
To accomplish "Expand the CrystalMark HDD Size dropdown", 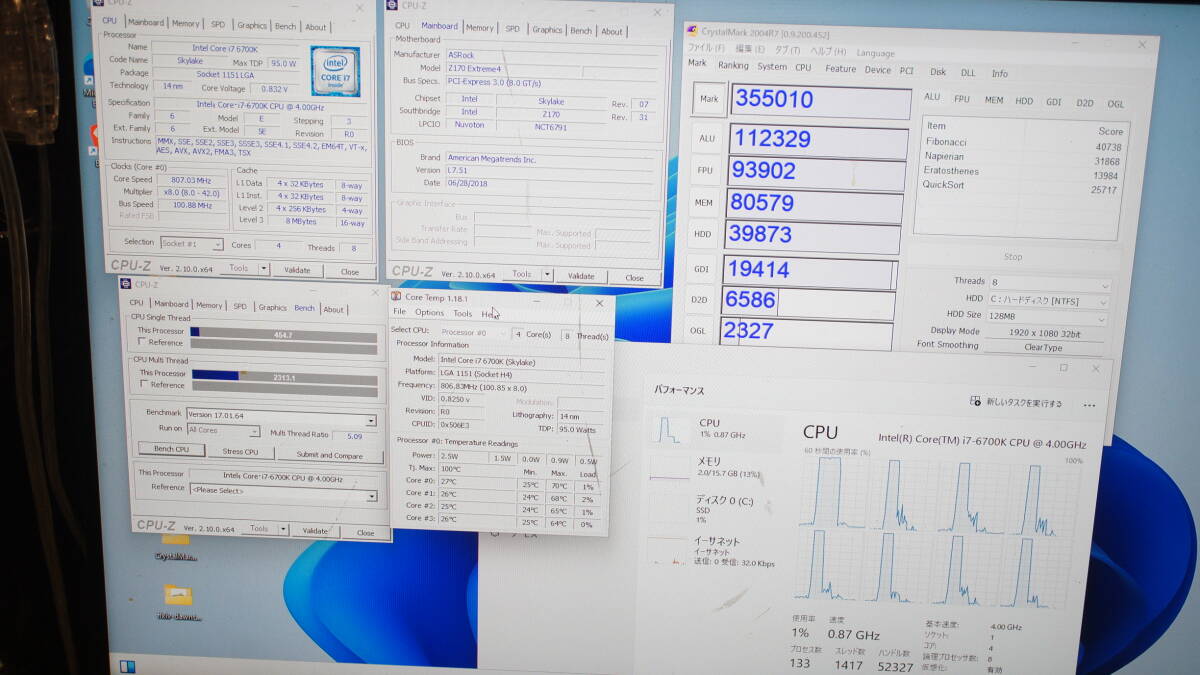I will [1104, 316].
